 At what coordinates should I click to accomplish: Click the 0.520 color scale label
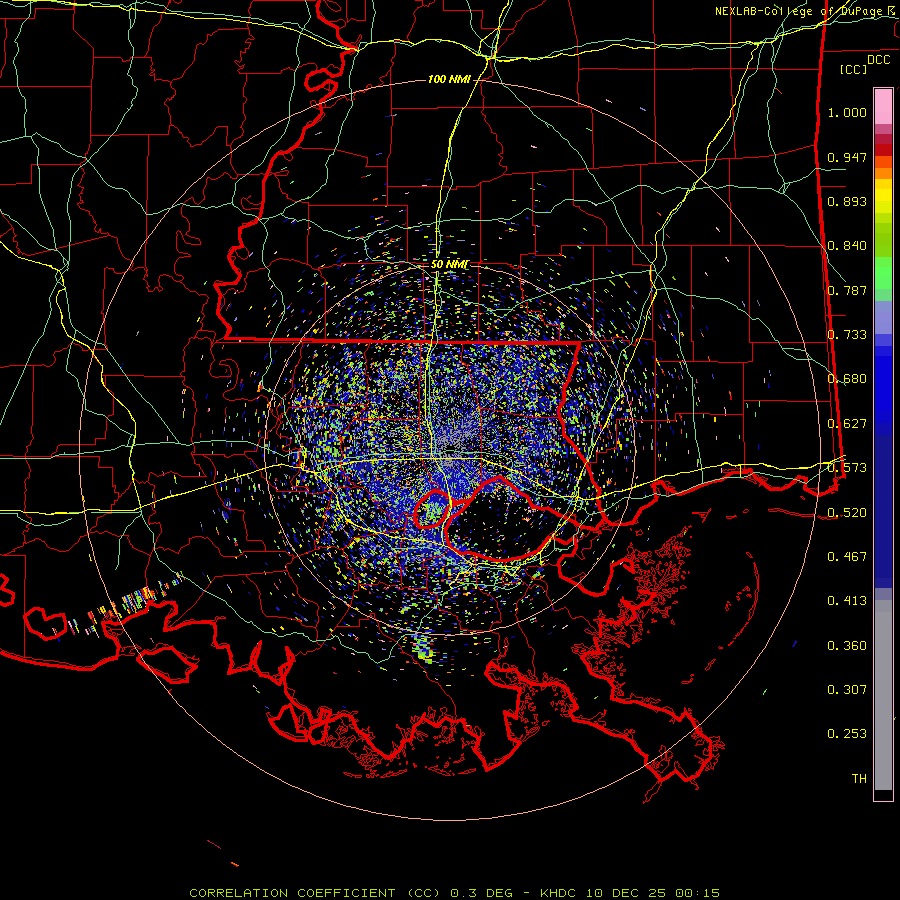(847, 513)
